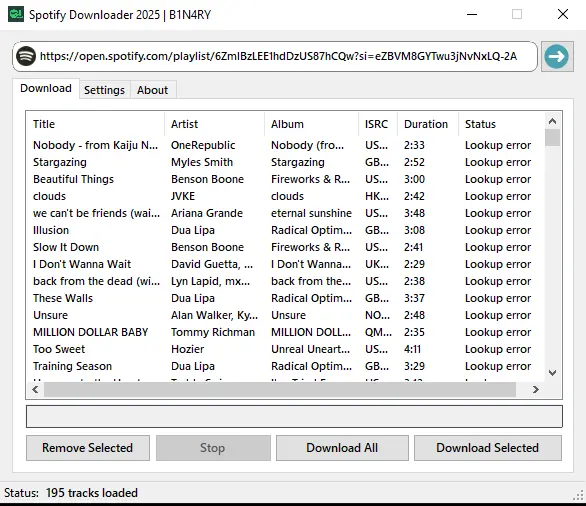586x506 pixels.
Task: Click the horizontal scrollbar right arrow
Action: pos(536,390)
